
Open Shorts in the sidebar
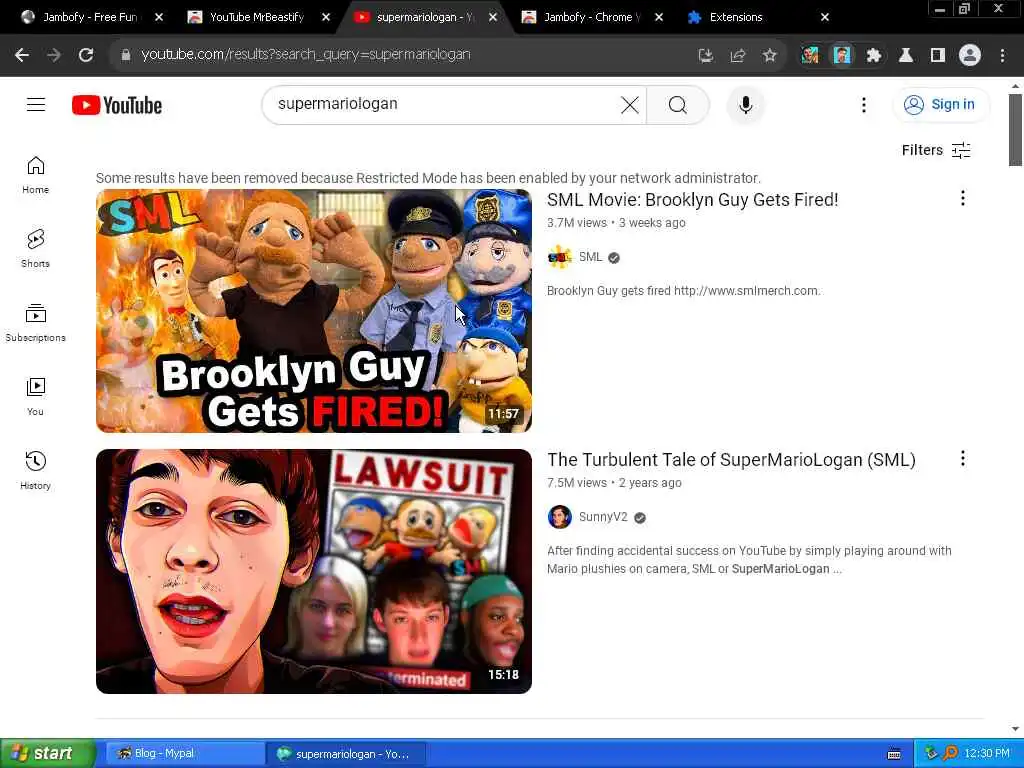(x=35, y=249)
